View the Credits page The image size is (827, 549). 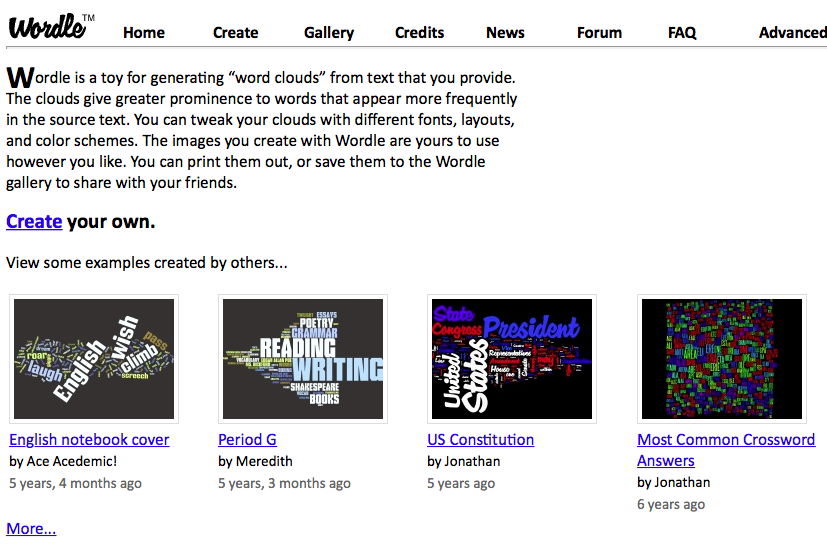(x=419, y=33)
